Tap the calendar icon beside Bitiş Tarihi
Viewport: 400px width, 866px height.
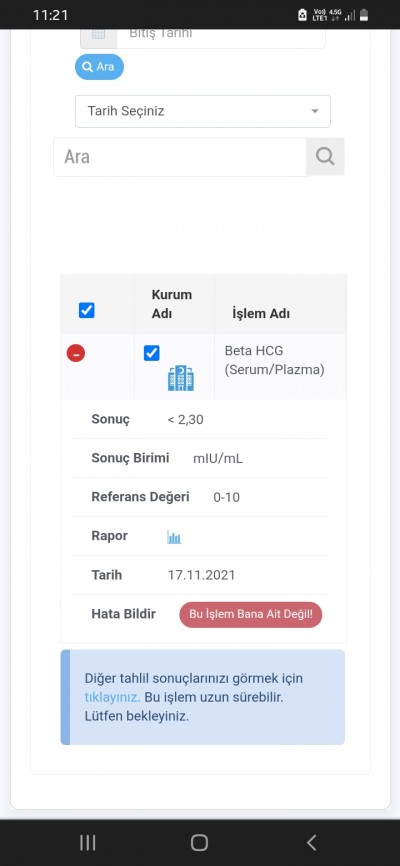(x=98, y=34)
